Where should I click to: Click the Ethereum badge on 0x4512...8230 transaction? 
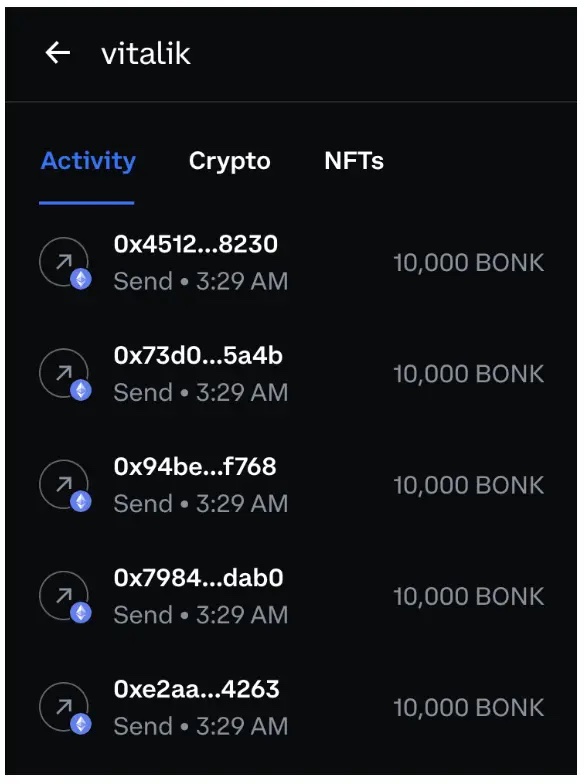click(80, 279)
